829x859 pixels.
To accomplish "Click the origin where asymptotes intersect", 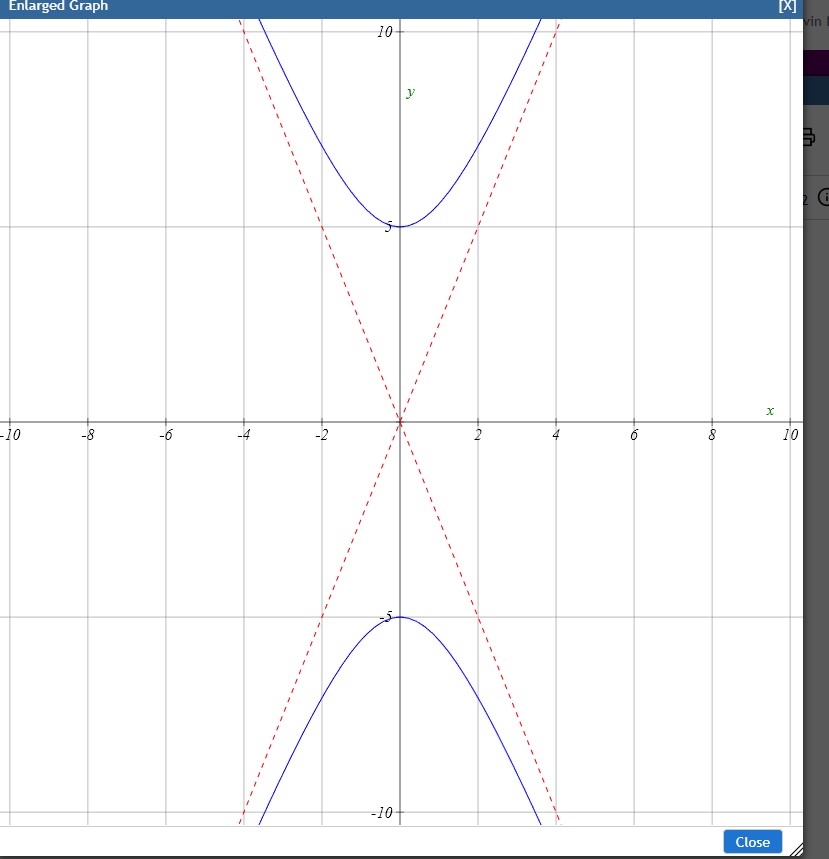I will tap(402, 424).
